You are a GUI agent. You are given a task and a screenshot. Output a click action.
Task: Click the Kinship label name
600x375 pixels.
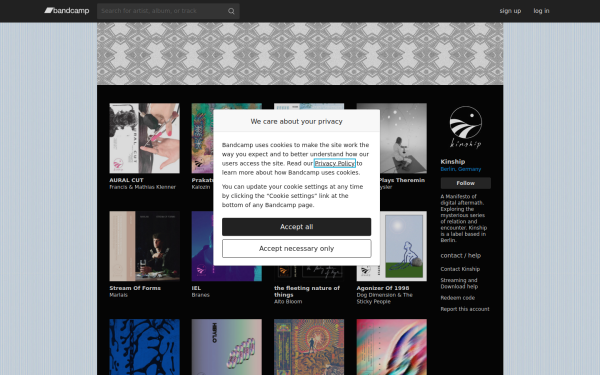(x=453, y=162)
